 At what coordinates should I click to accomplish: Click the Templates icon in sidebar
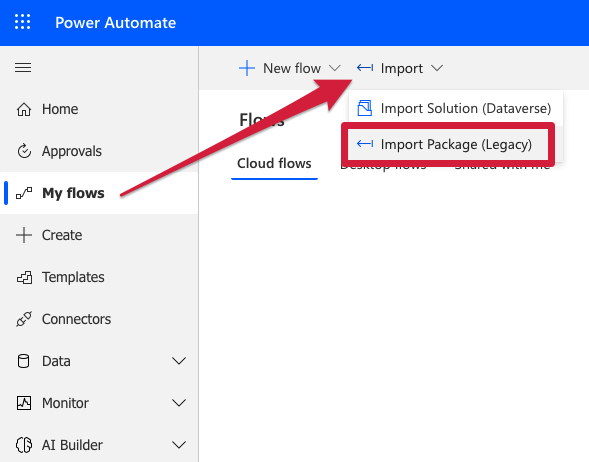tap(24, 277)
